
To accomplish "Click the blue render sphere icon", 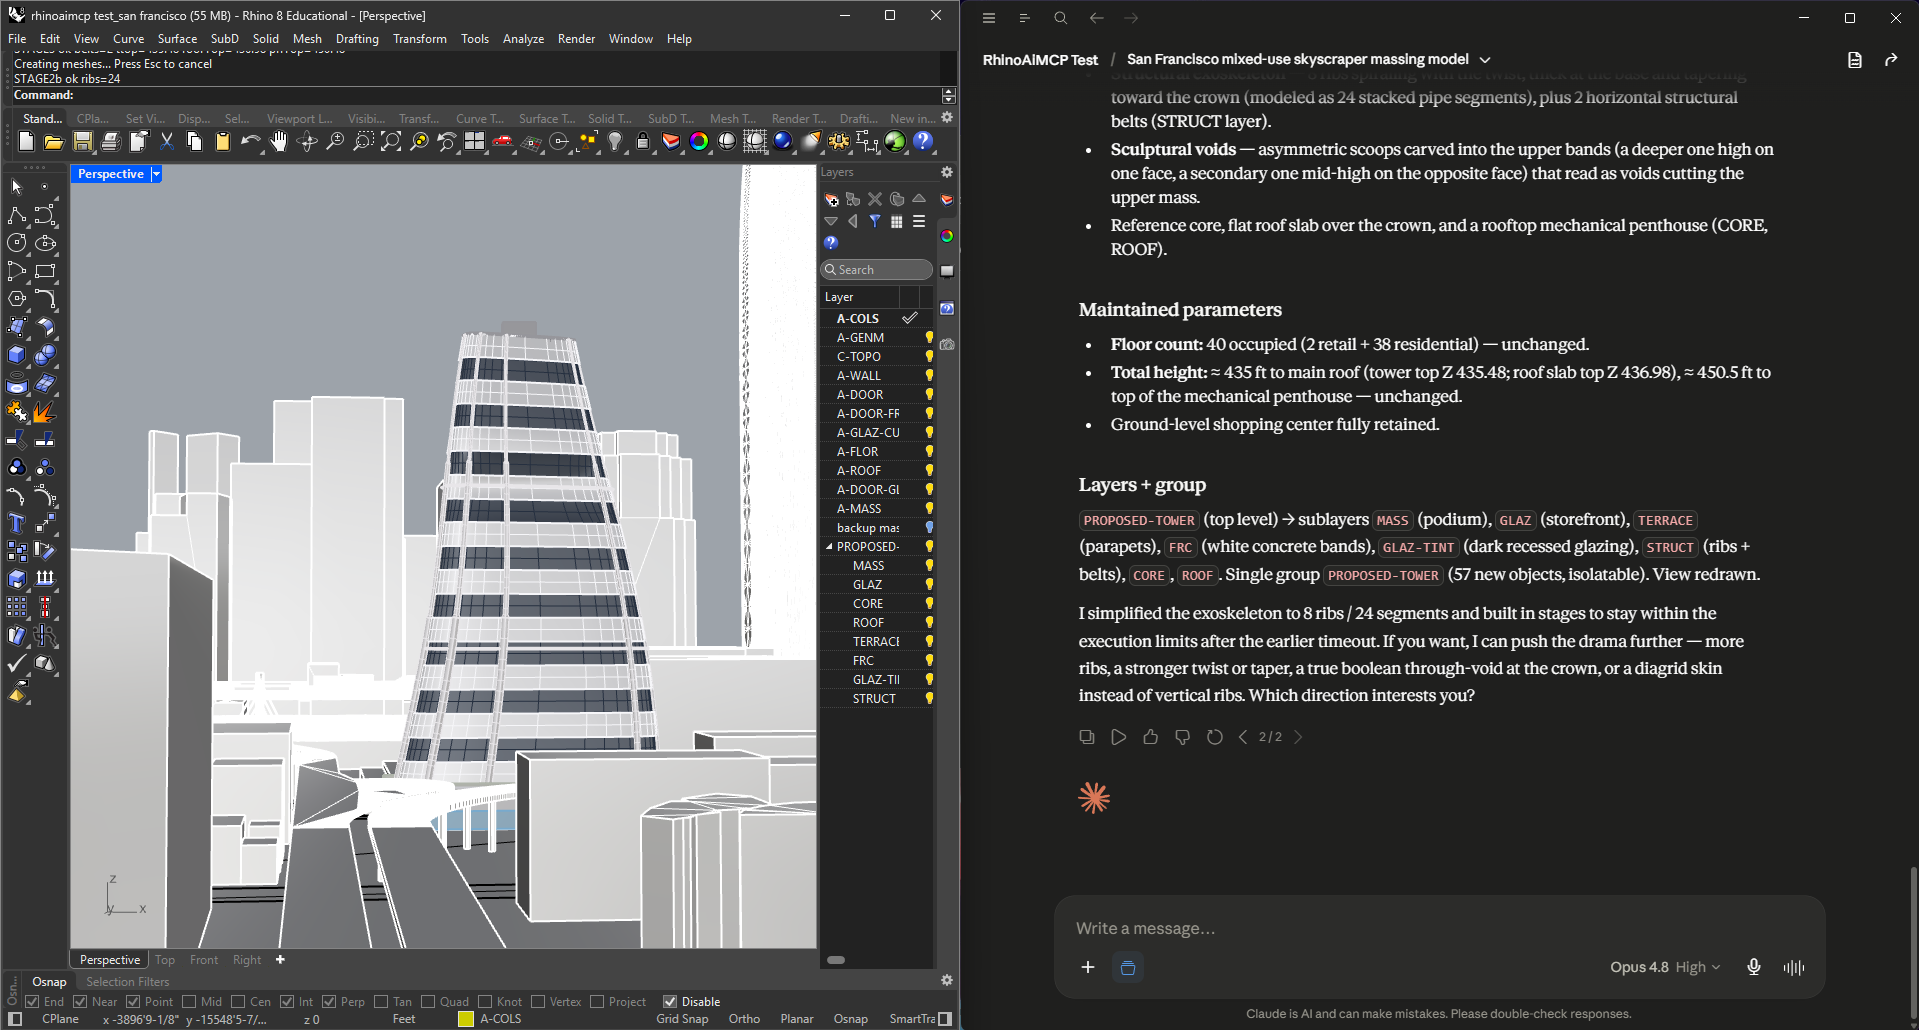I will [783, 142].
